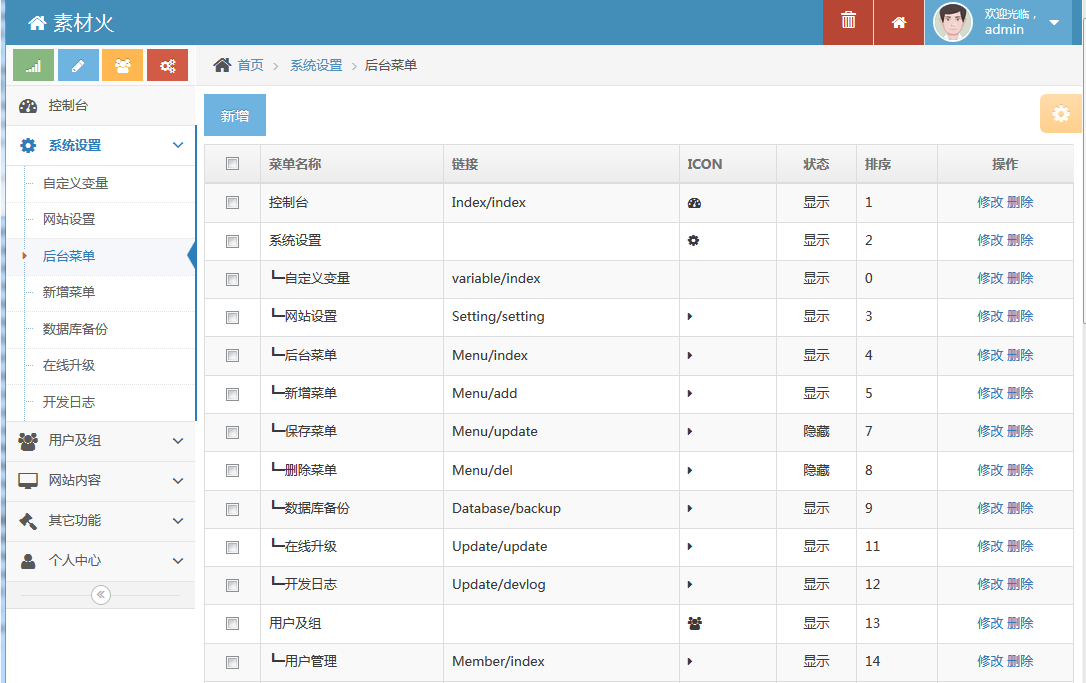Click Update/devlog link cell
Screen dimensions: 1086x683
coord(499,585)
